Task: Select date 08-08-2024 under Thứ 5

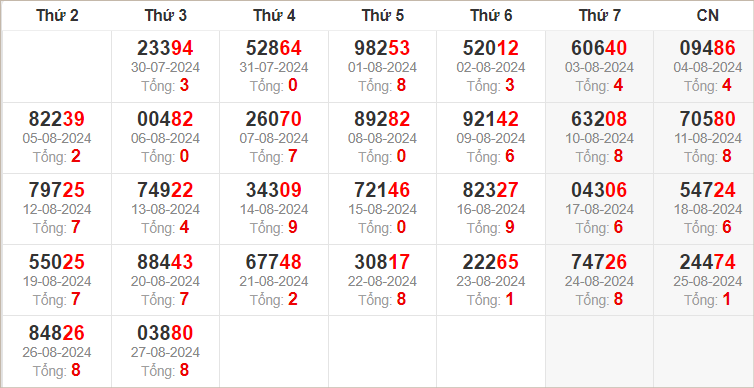Action: [382, 138]
